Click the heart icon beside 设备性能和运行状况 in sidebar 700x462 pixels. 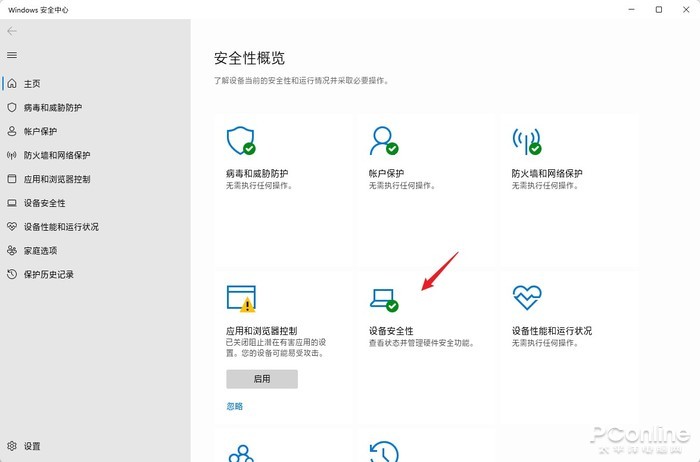[12, 227]
